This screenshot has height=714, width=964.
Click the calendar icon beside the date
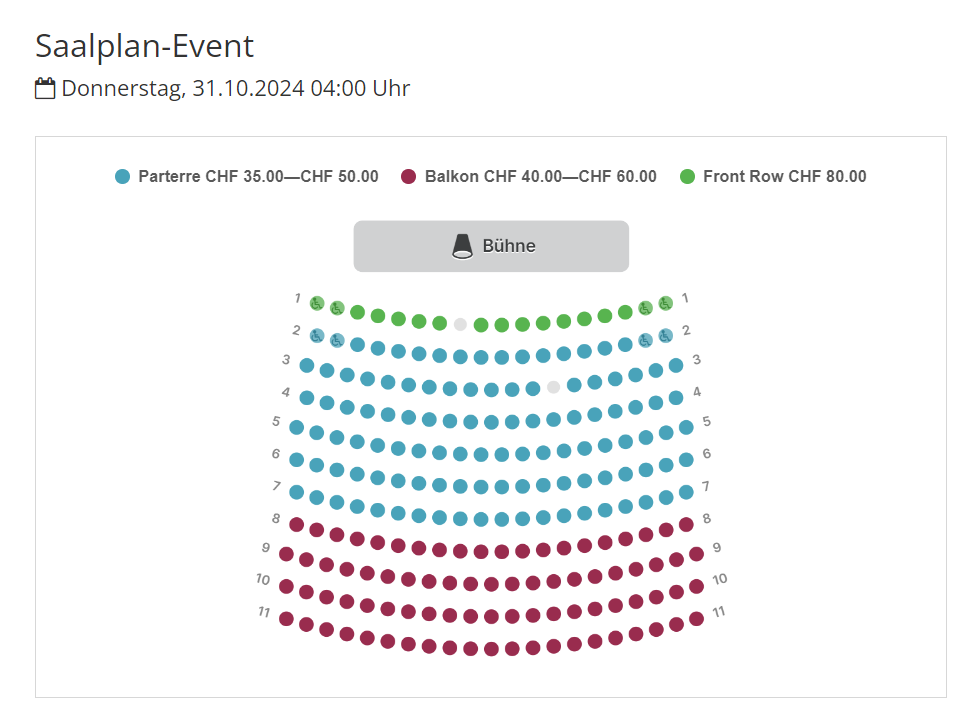pos(45,88)
